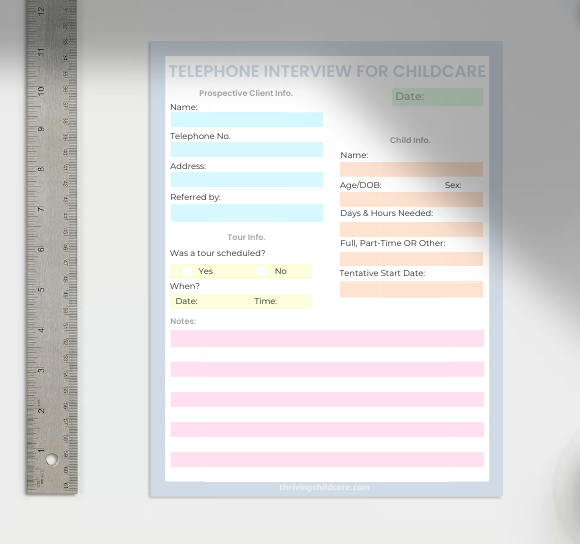580x544 pixels.
Task: Click the green Date field at top
Action: (x=438, y=97)
